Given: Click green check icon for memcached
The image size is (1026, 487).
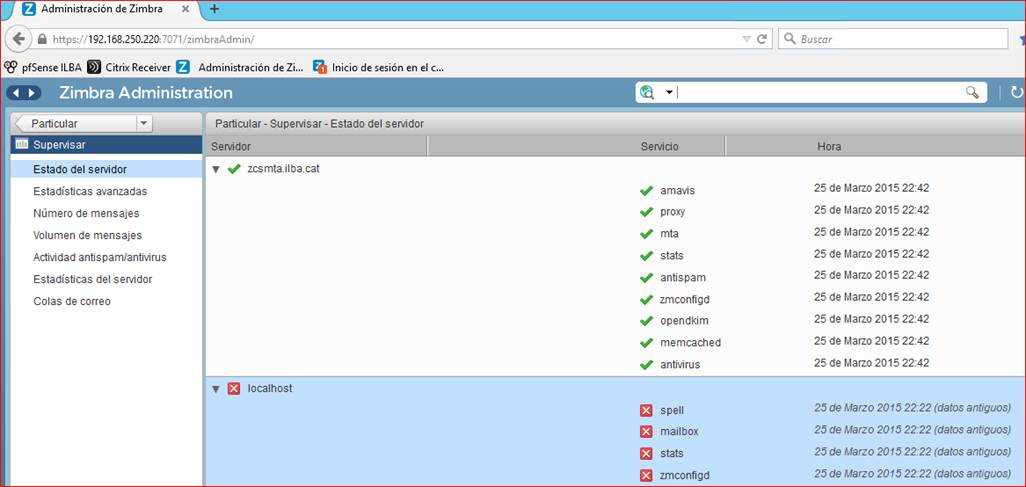Looking at the screenshot, I should [x=646, y=342].
